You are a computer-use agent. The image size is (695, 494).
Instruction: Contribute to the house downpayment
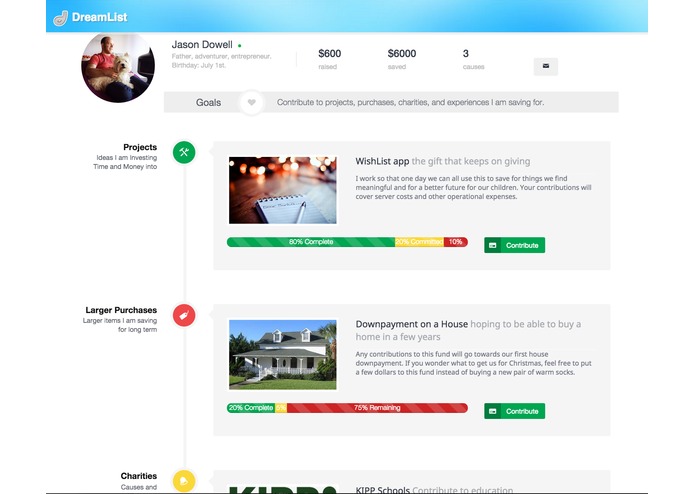[x=515, y=411]
